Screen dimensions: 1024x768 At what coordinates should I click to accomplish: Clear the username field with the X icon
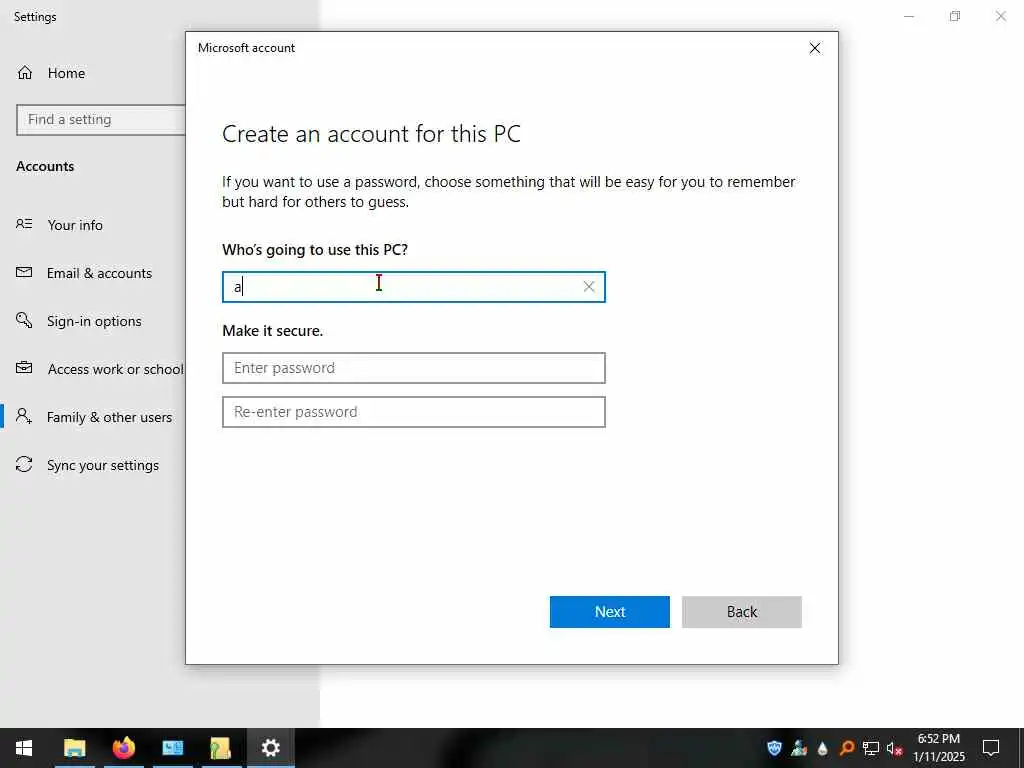(x=588, y=287)
